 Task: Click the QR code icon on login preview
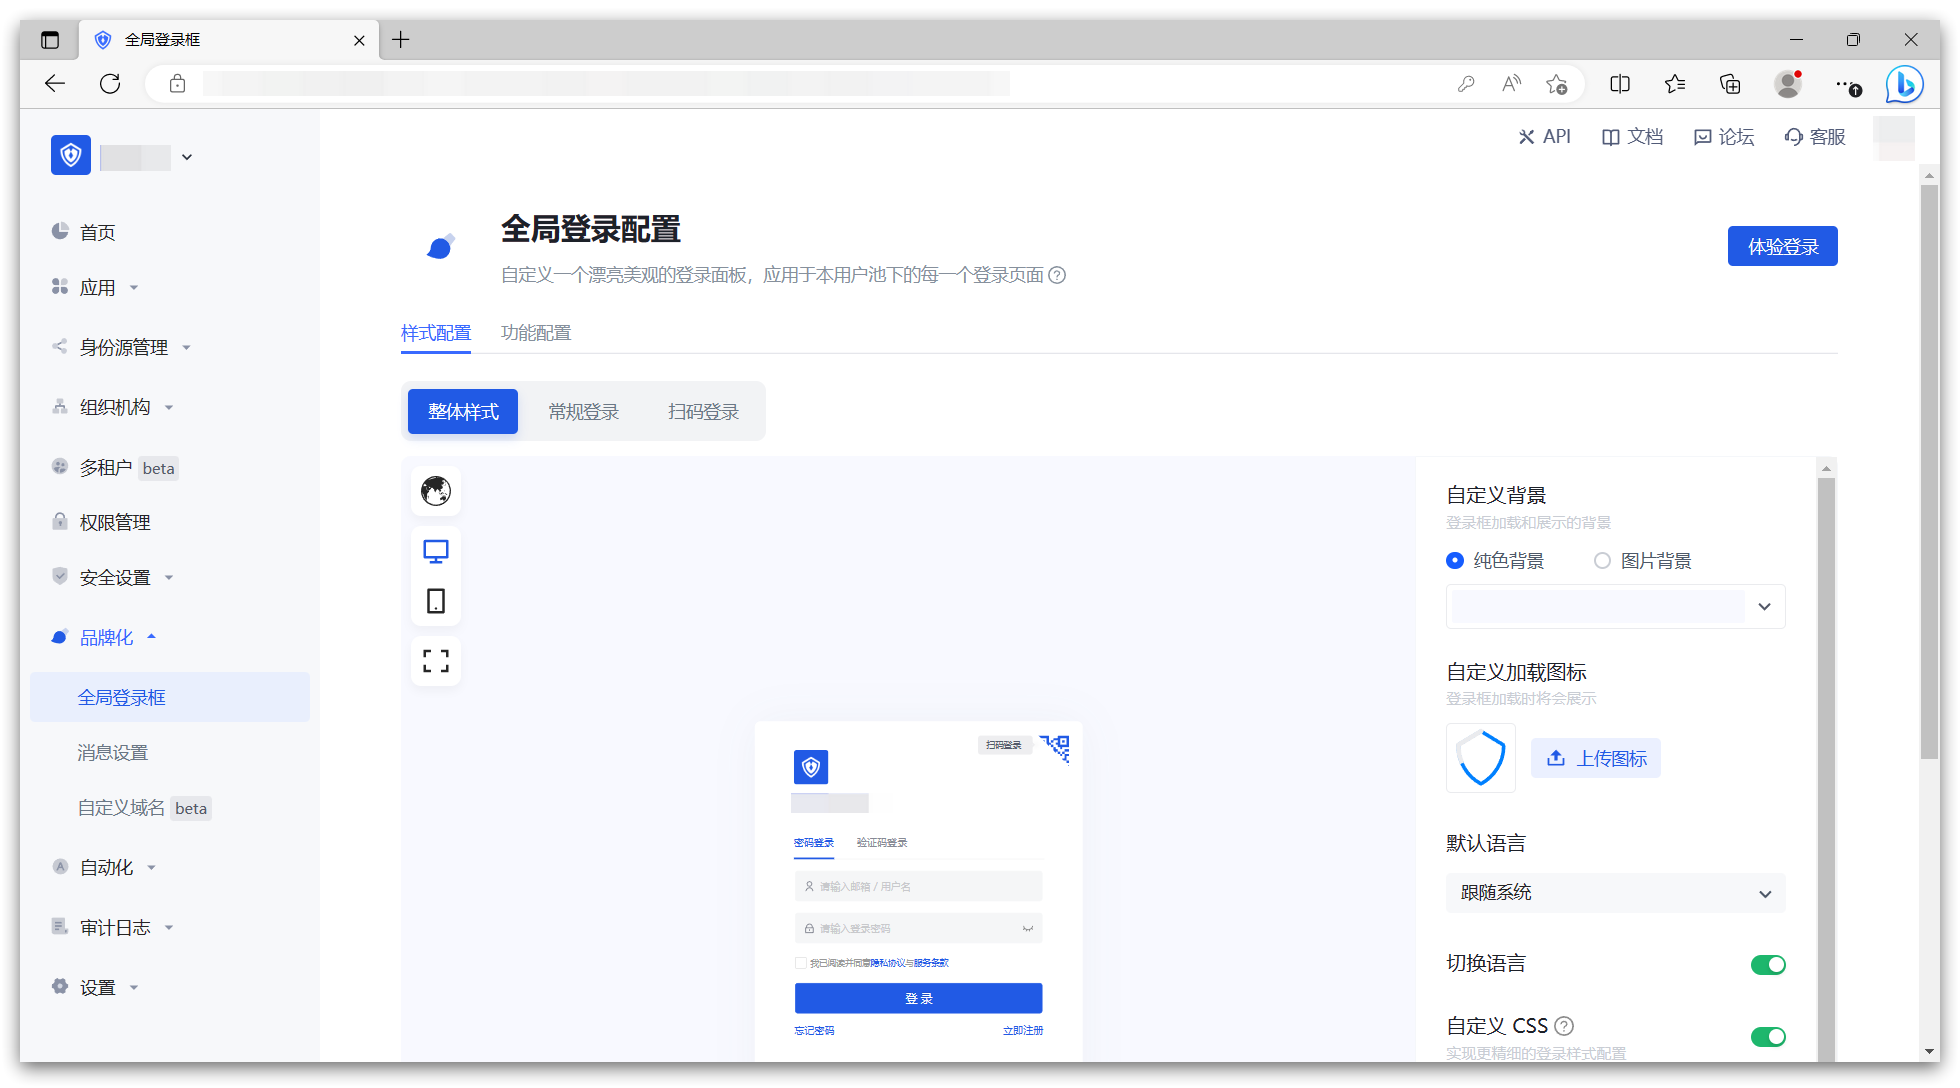pos(1056,747)
